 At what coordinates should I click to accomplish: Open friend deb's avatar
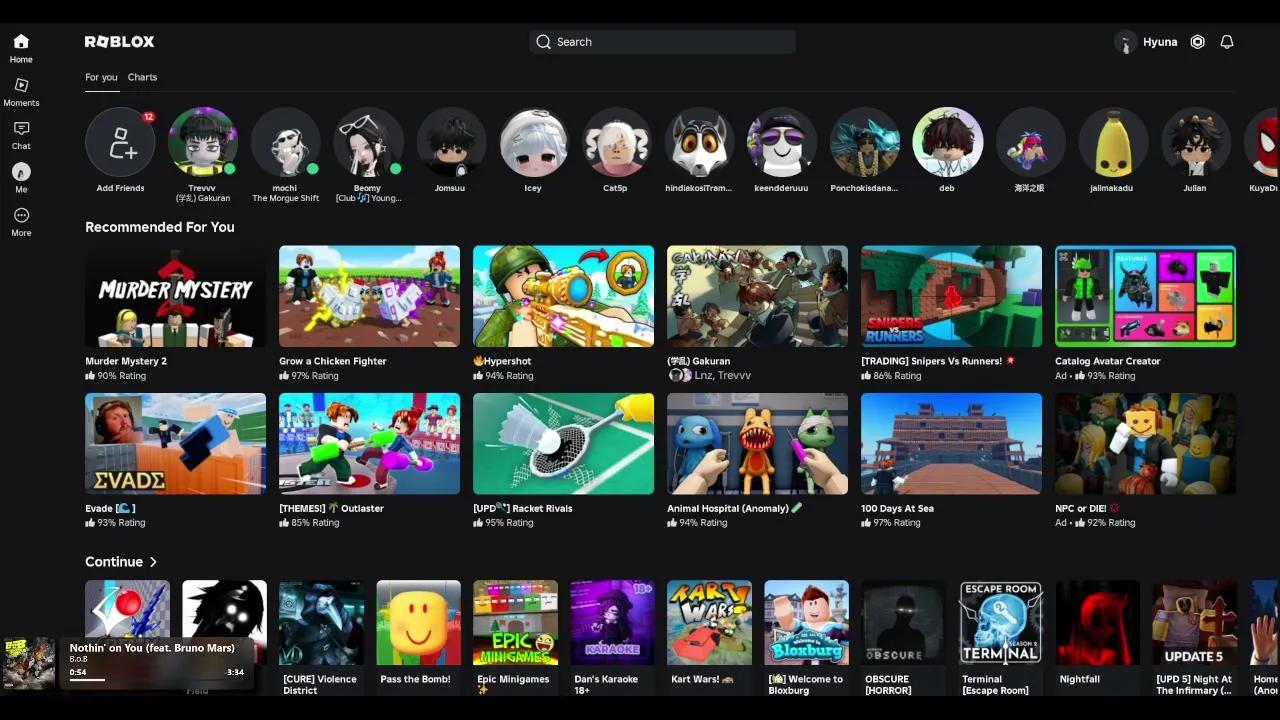tap(948, 142)
